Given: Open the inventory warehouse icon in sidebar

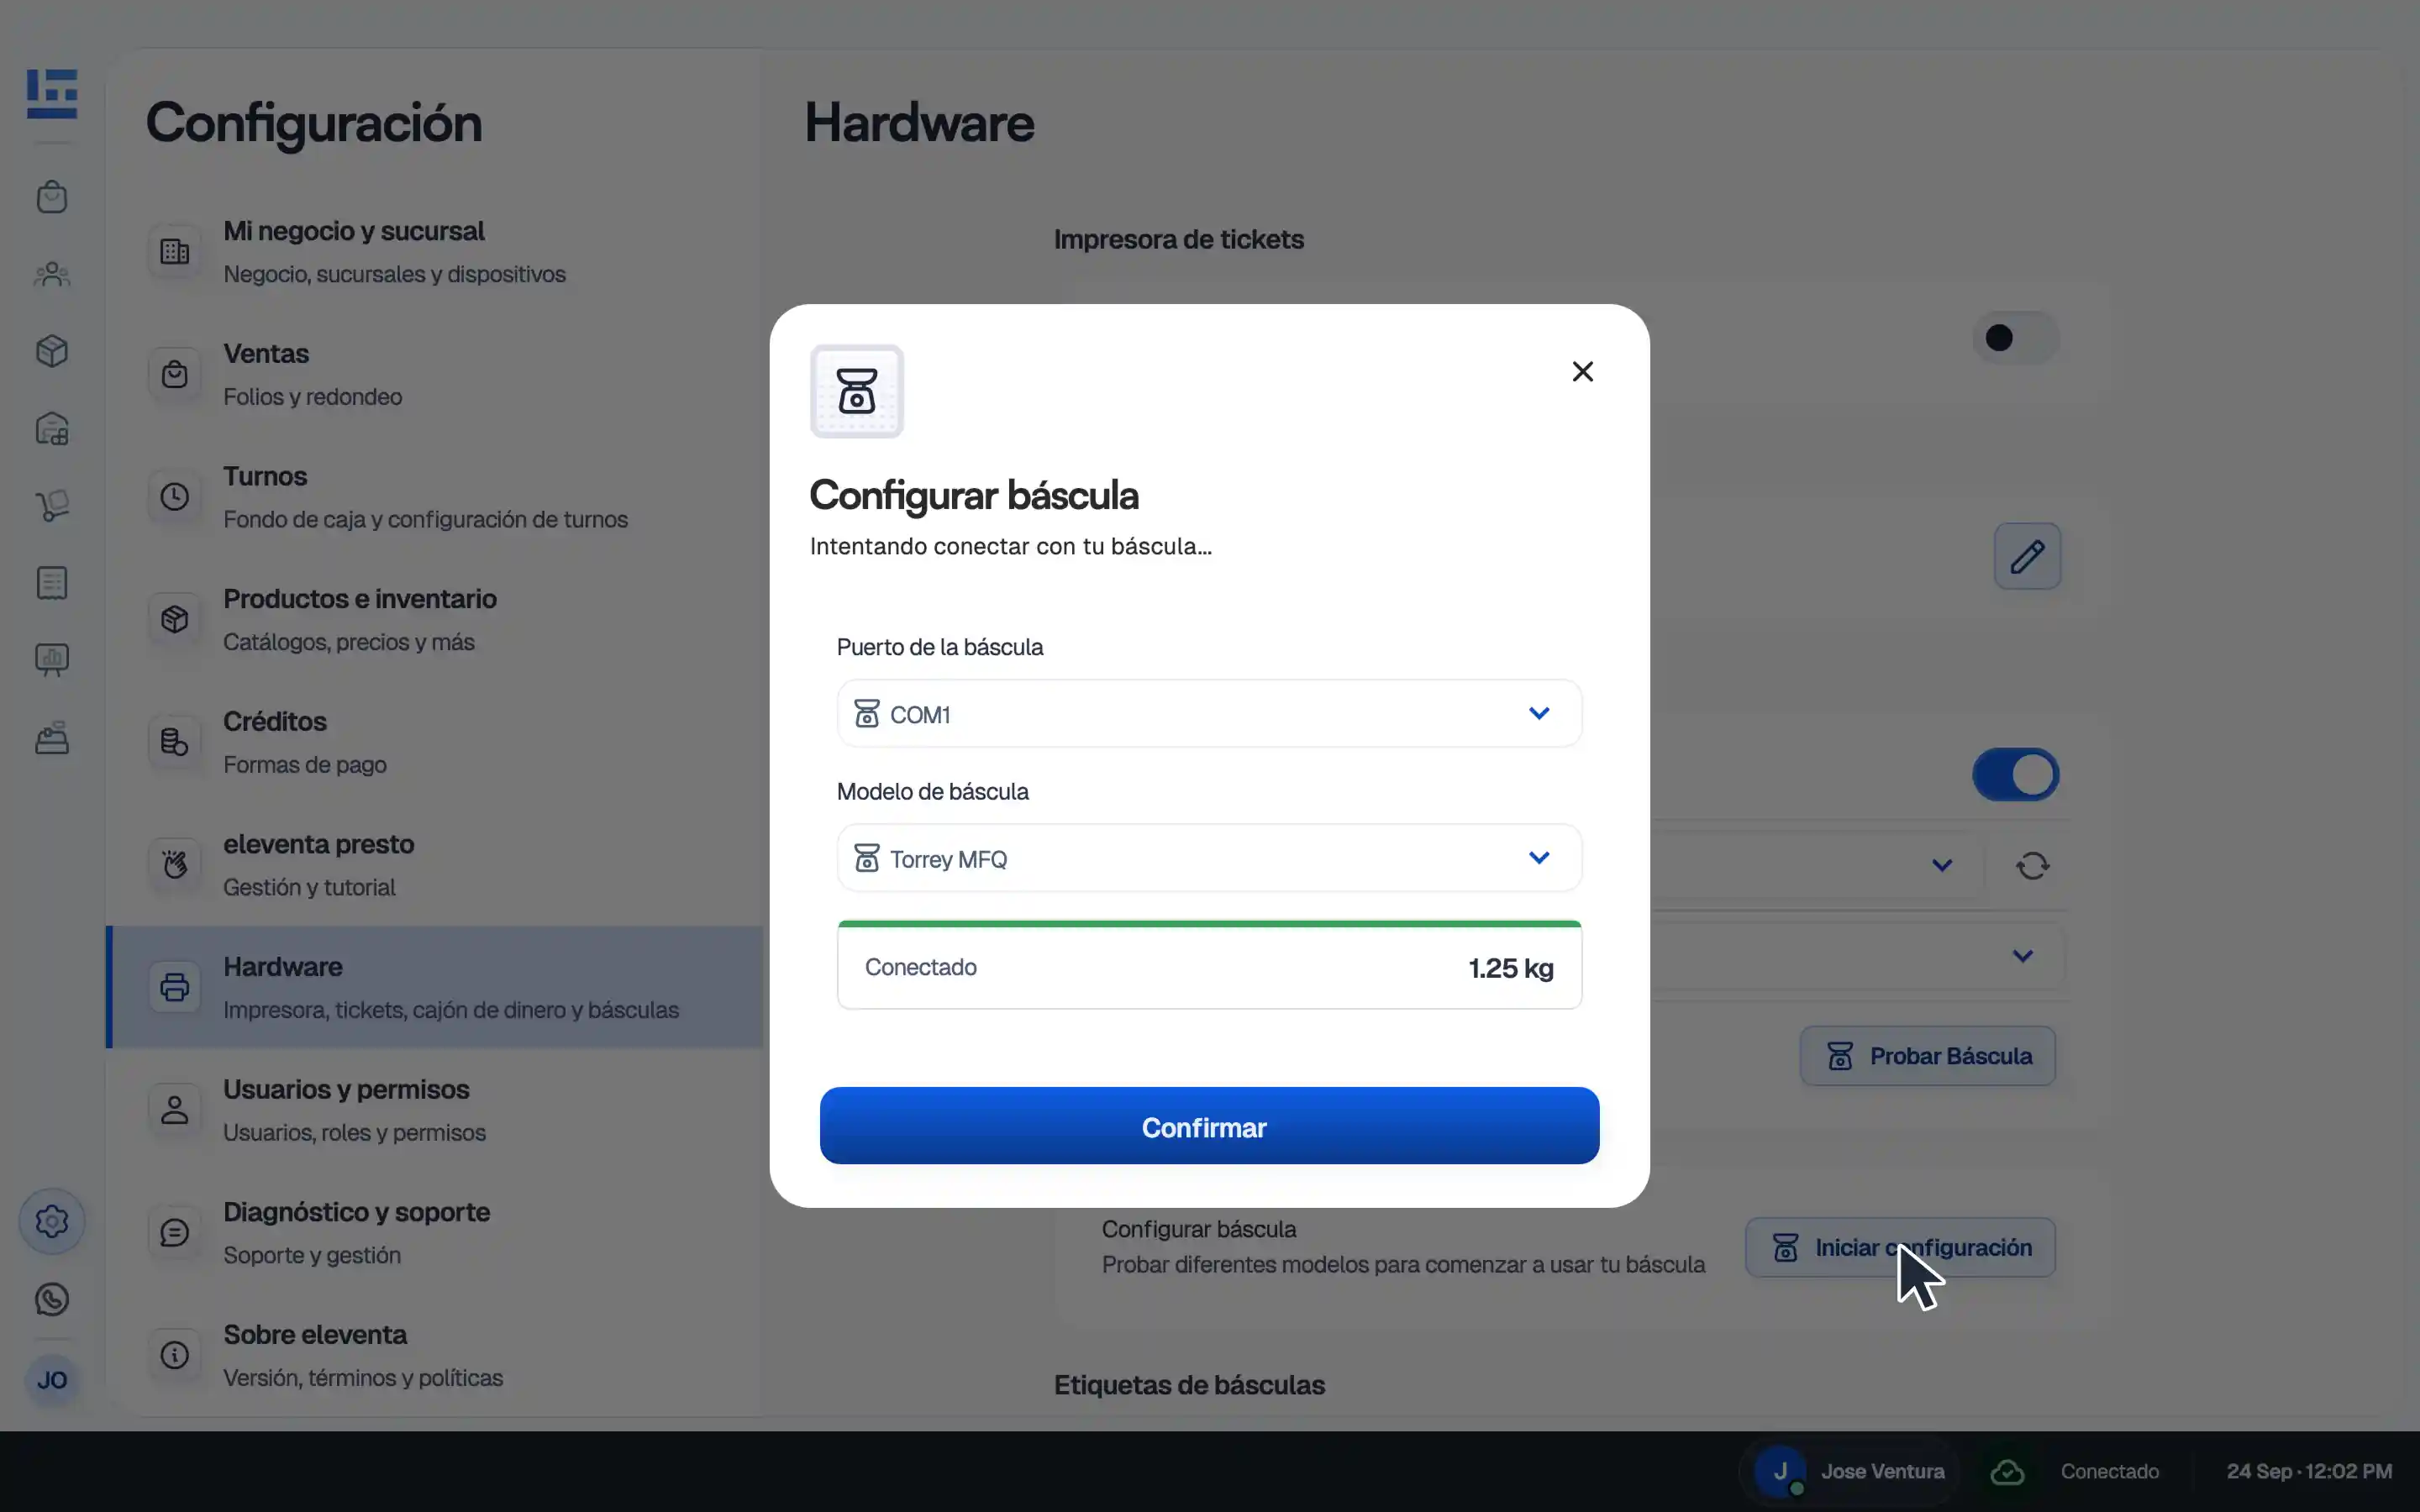Looking at the screenshot, I should (52, 429).
